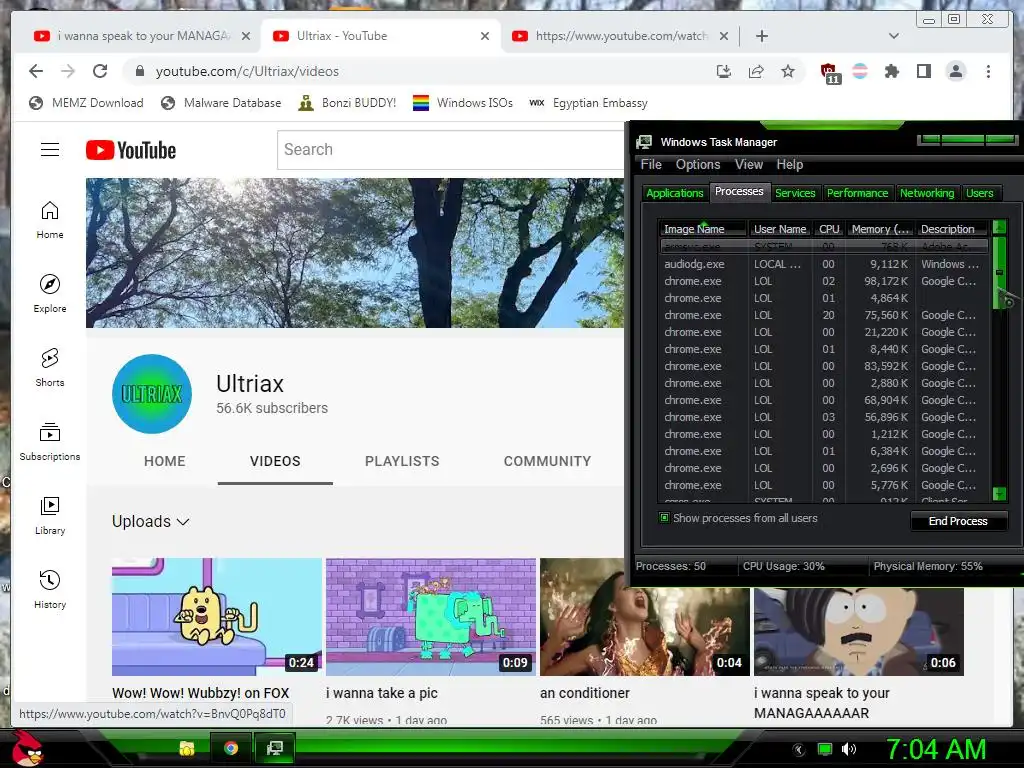Open Task Manager Help menu
Viewport: 1024px width, 768px height.
tap(790, 165)
